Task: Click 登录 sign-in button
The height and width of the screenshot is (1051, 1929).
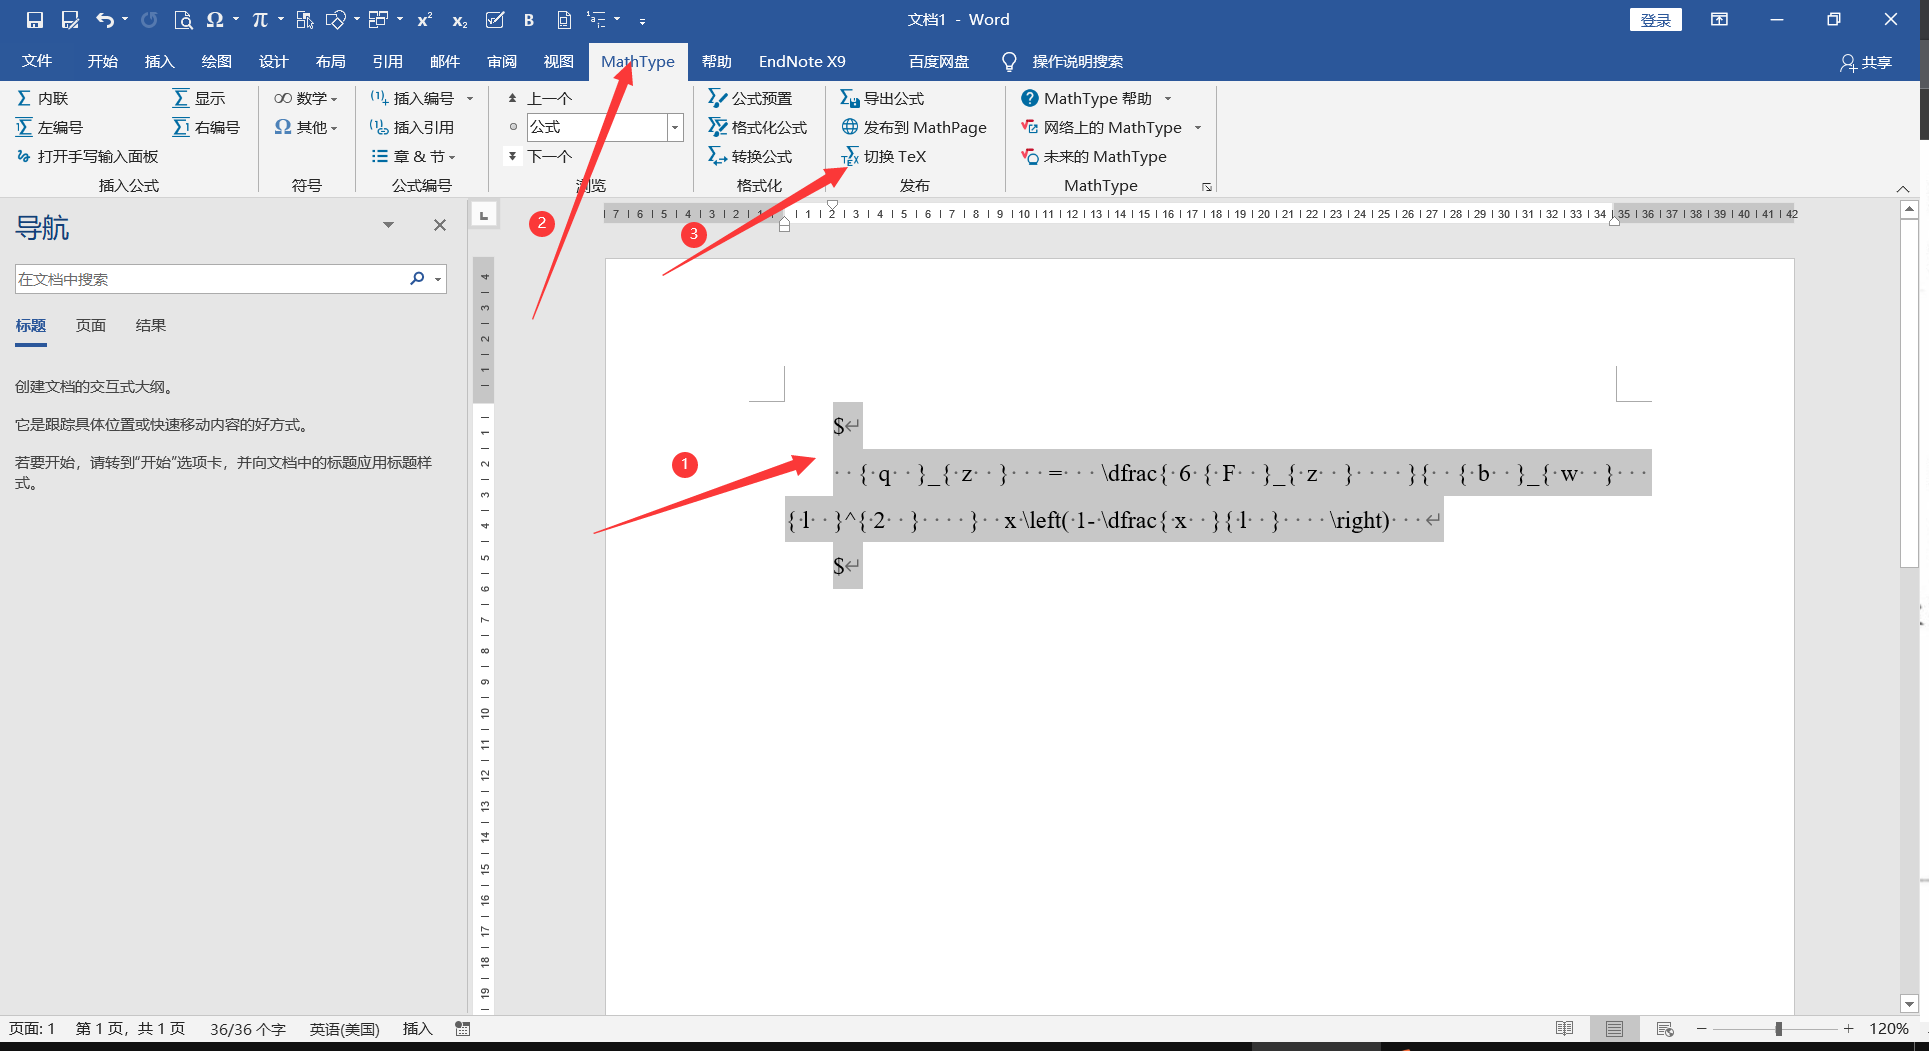Action: click(x=1656, y=20)
